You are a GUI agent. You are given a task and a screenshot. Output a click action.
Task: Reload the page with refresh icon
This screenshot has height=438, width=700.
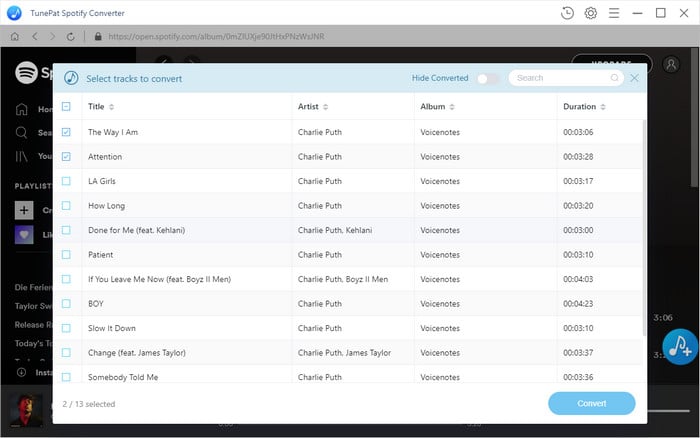coord(71,37)
